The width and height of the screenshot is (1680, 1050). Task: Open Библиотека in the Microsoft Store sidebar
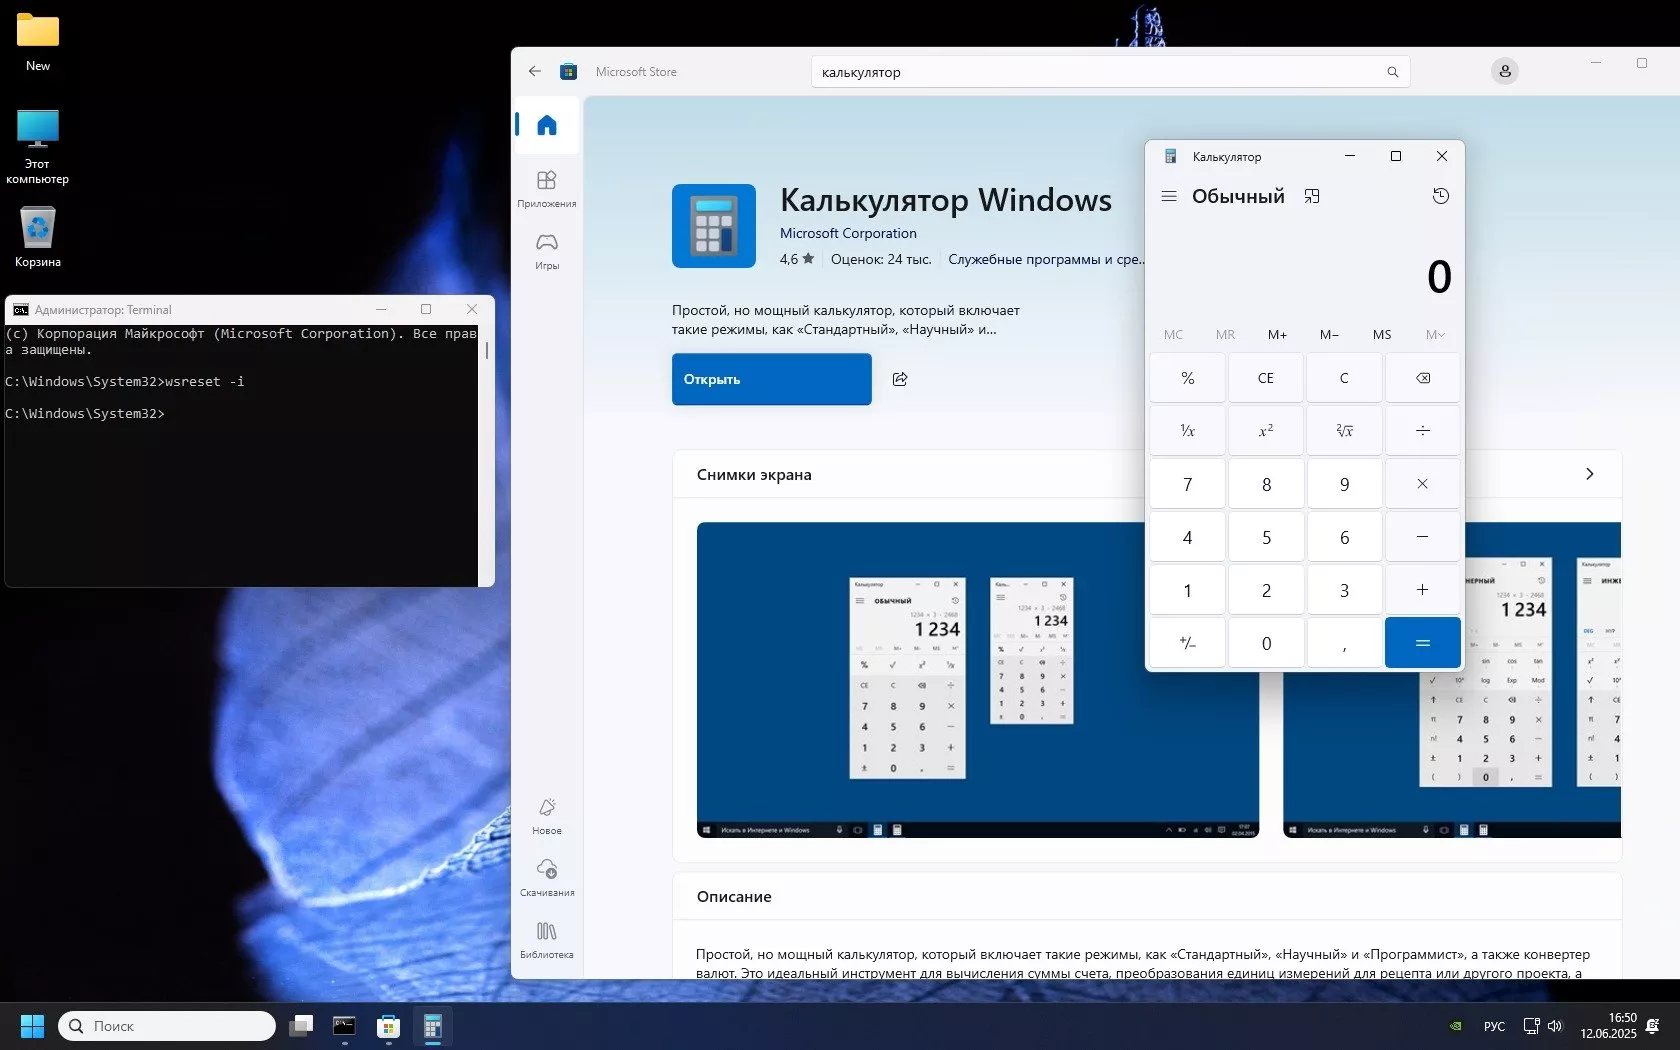click(546, 939)
